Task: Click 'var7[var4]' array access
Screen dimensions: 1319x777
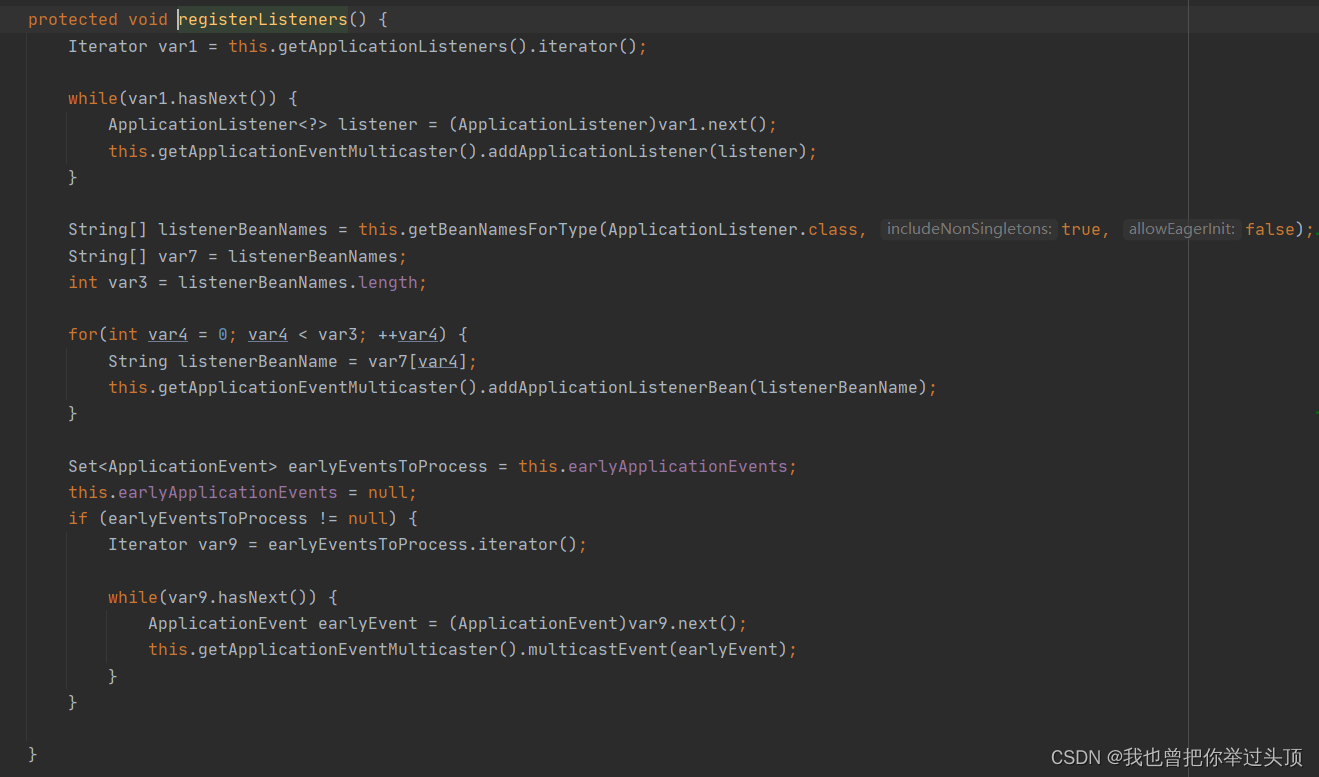Action: pyautogui.click(x=418, y=361)
